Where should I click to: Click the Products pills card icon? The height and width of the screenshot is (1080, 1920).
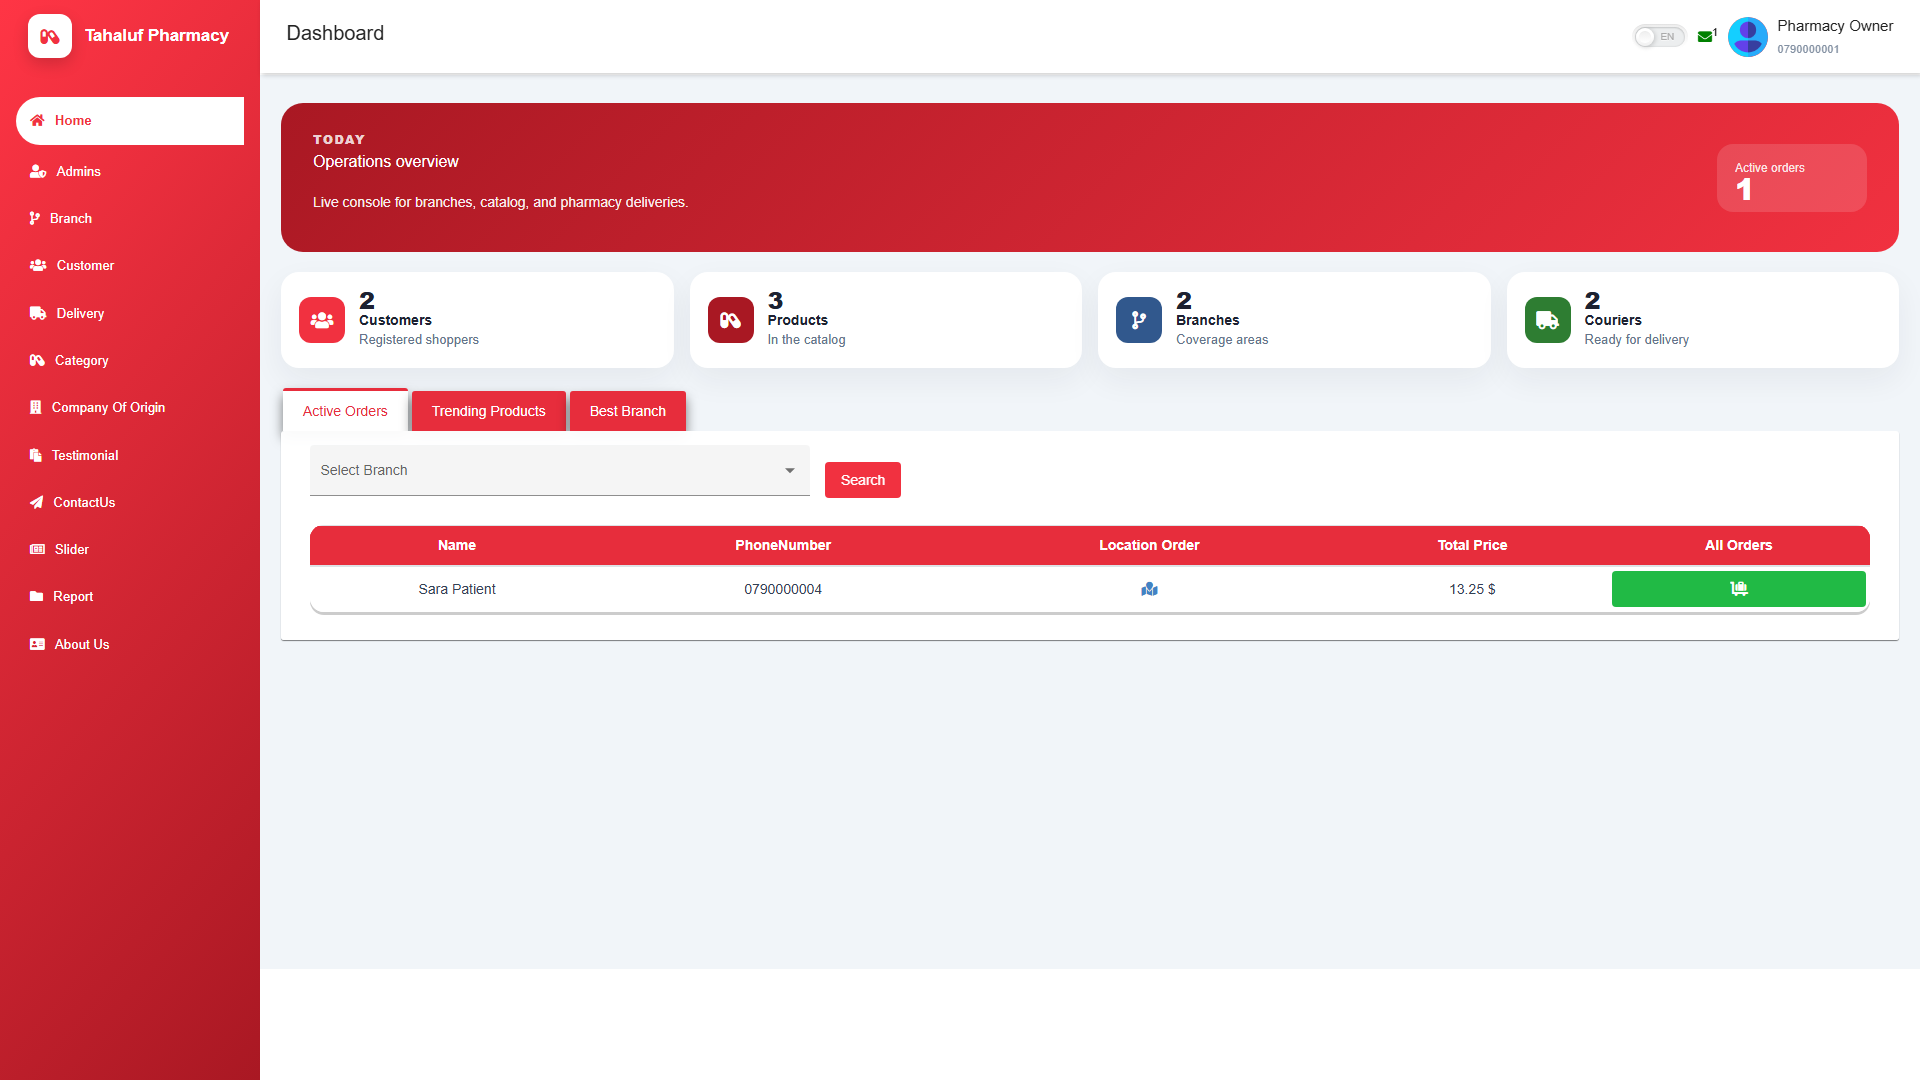(x=730, y=320)
